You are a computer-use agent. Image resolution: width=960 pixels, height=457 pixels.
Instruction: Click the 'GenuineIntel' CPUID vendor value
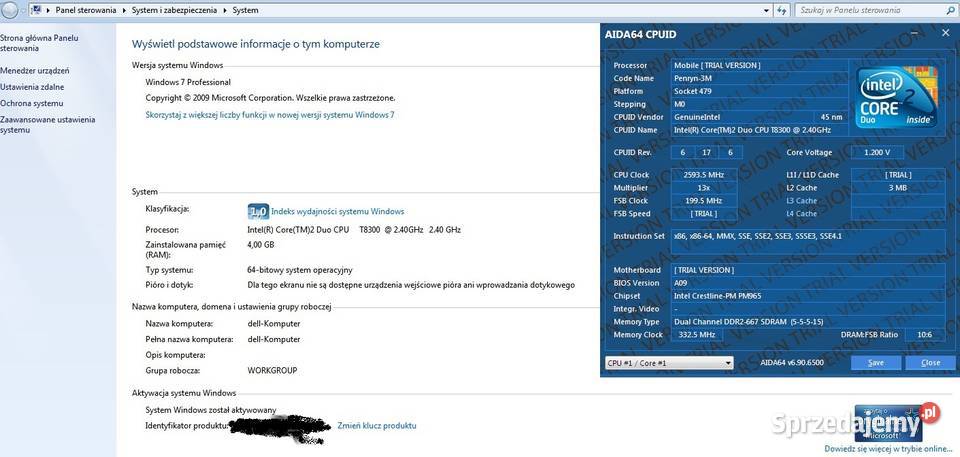697,117
